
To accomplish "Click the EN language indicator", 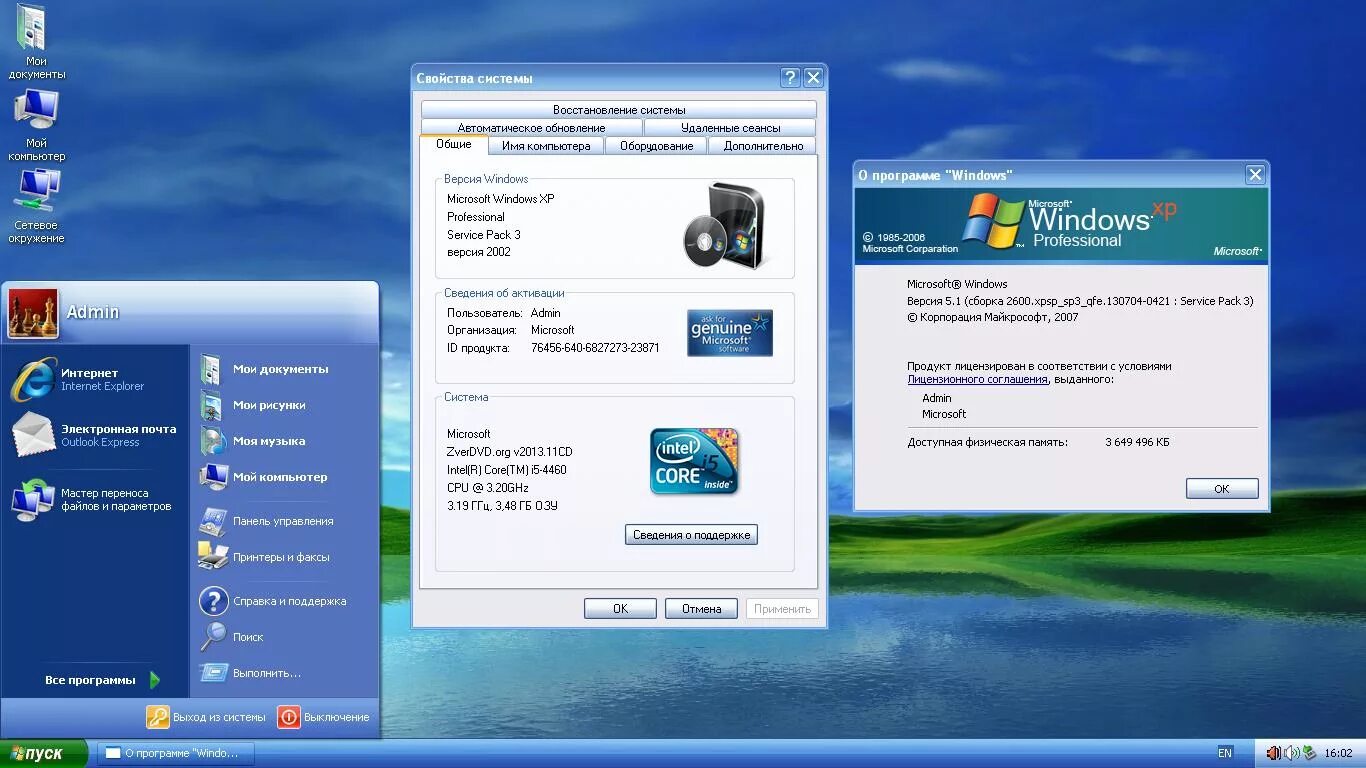I will (x=1225, y=753).
